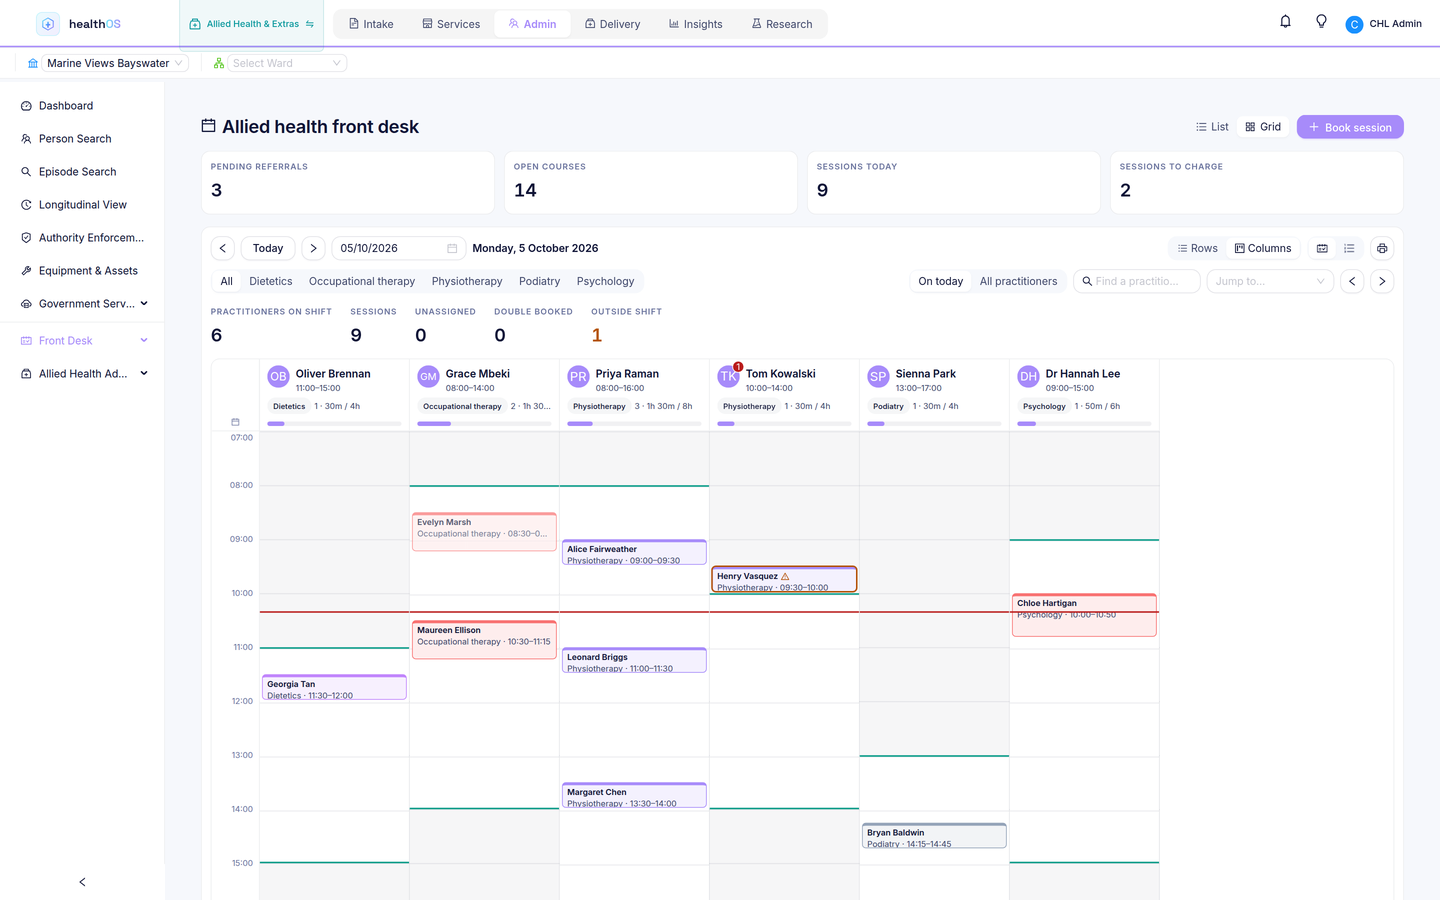Open the Jump to dropdown
The width and height of the screenshot is (1440, 900).
click(1270, 281)
